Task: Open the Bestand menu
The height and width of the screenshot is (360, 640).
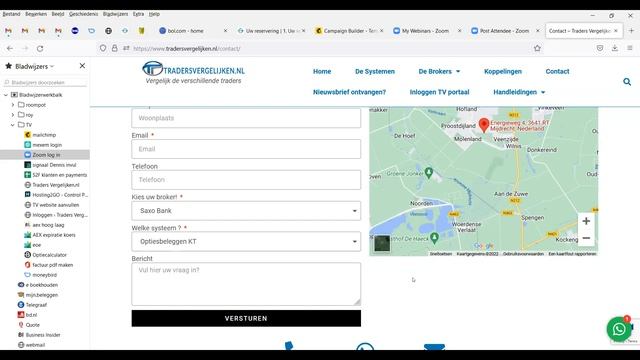Action: click(x=11, y=14)
